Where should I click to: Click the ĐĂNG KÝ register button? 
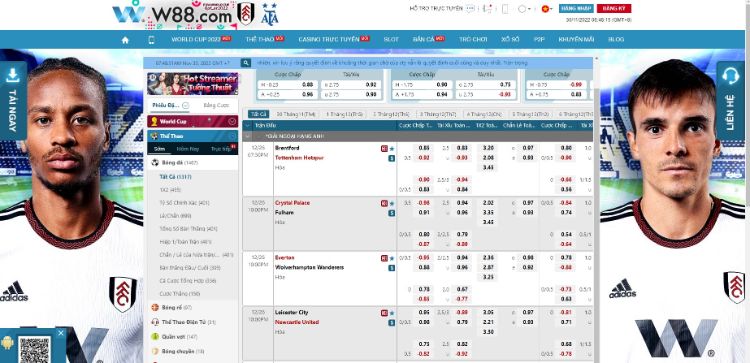(x=614, y=9)
